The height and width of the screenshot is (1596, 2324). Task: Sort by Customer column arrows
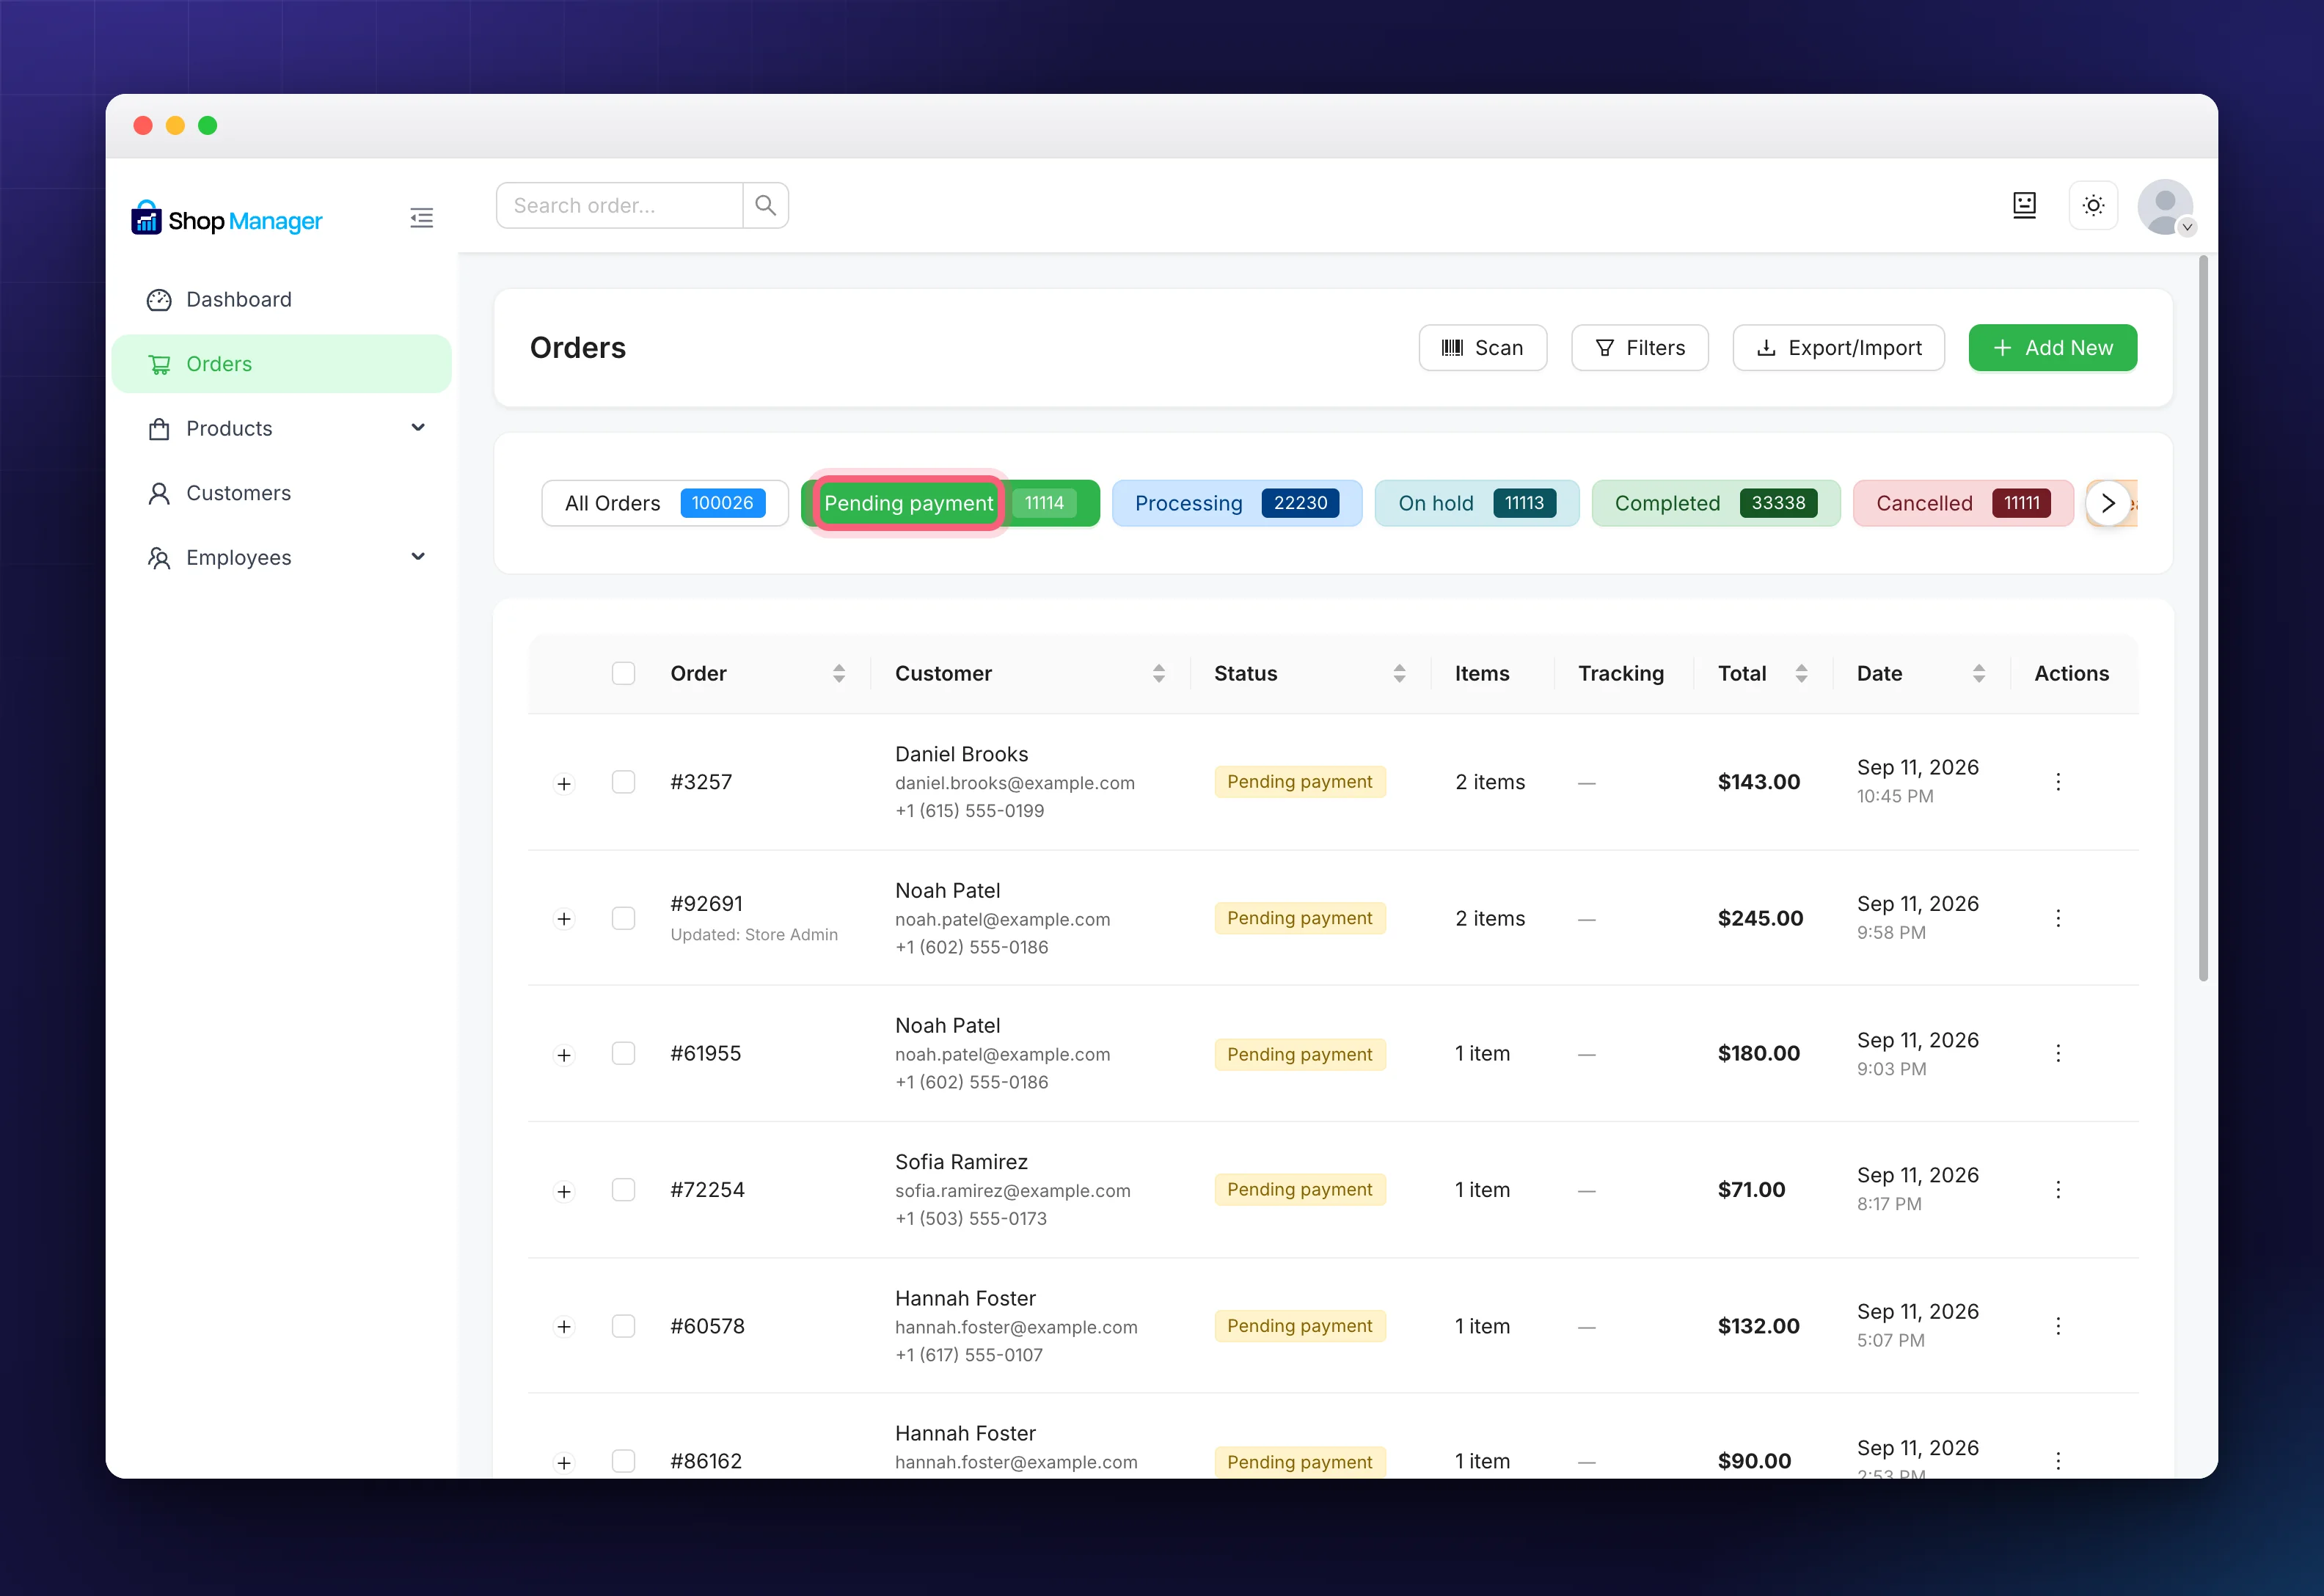pos(1158,673)
